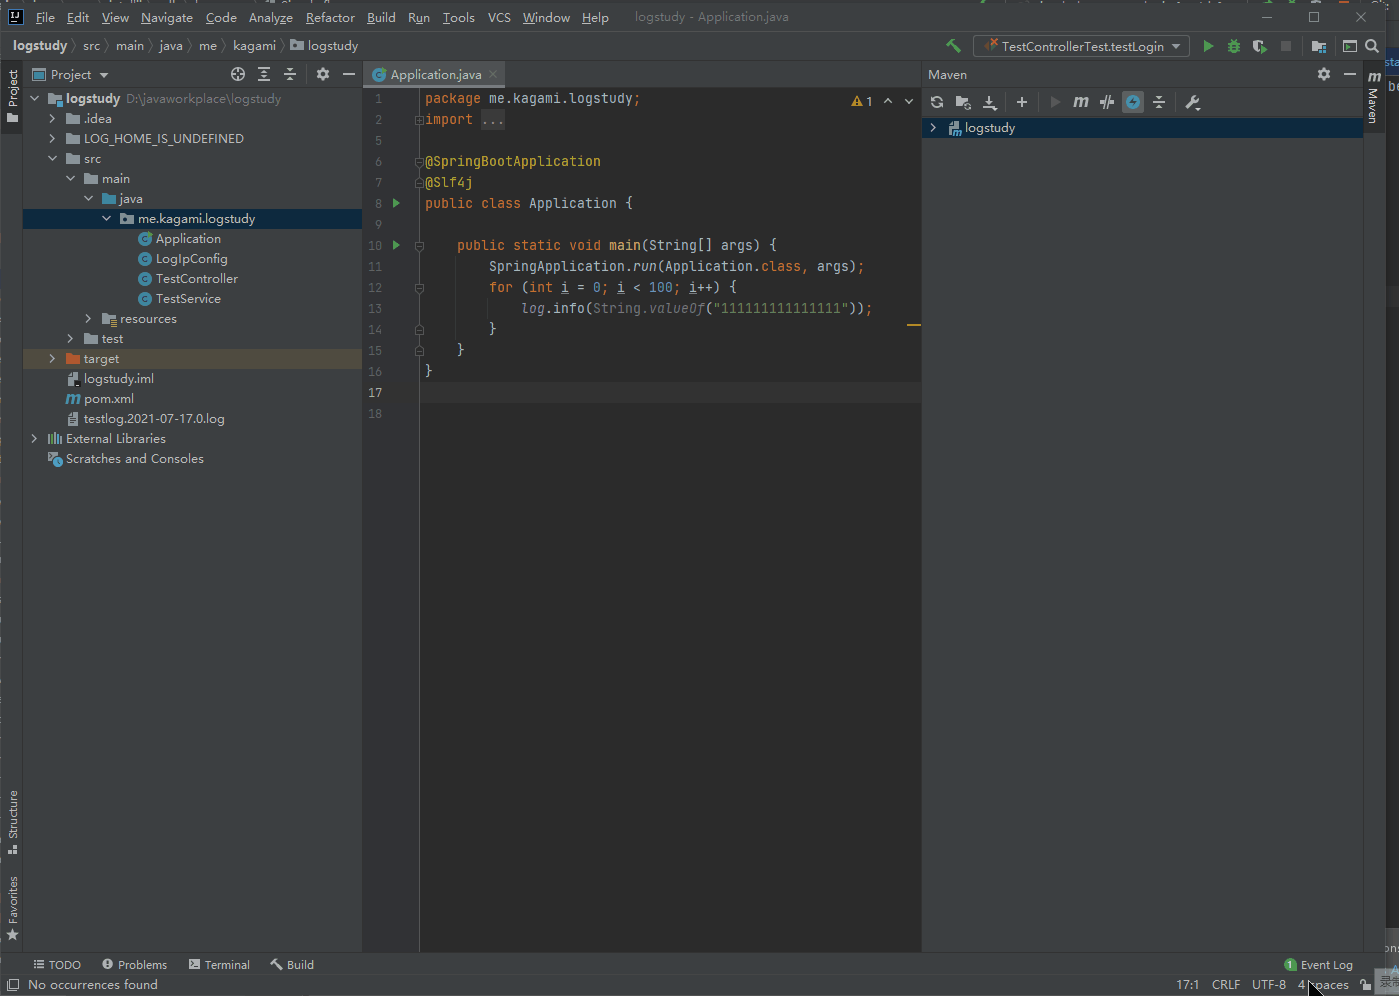Expand the logstudy node in Maven panel
Image resolution: width=1399 pixels, height=996 pixels.
(x=932, y=127)
